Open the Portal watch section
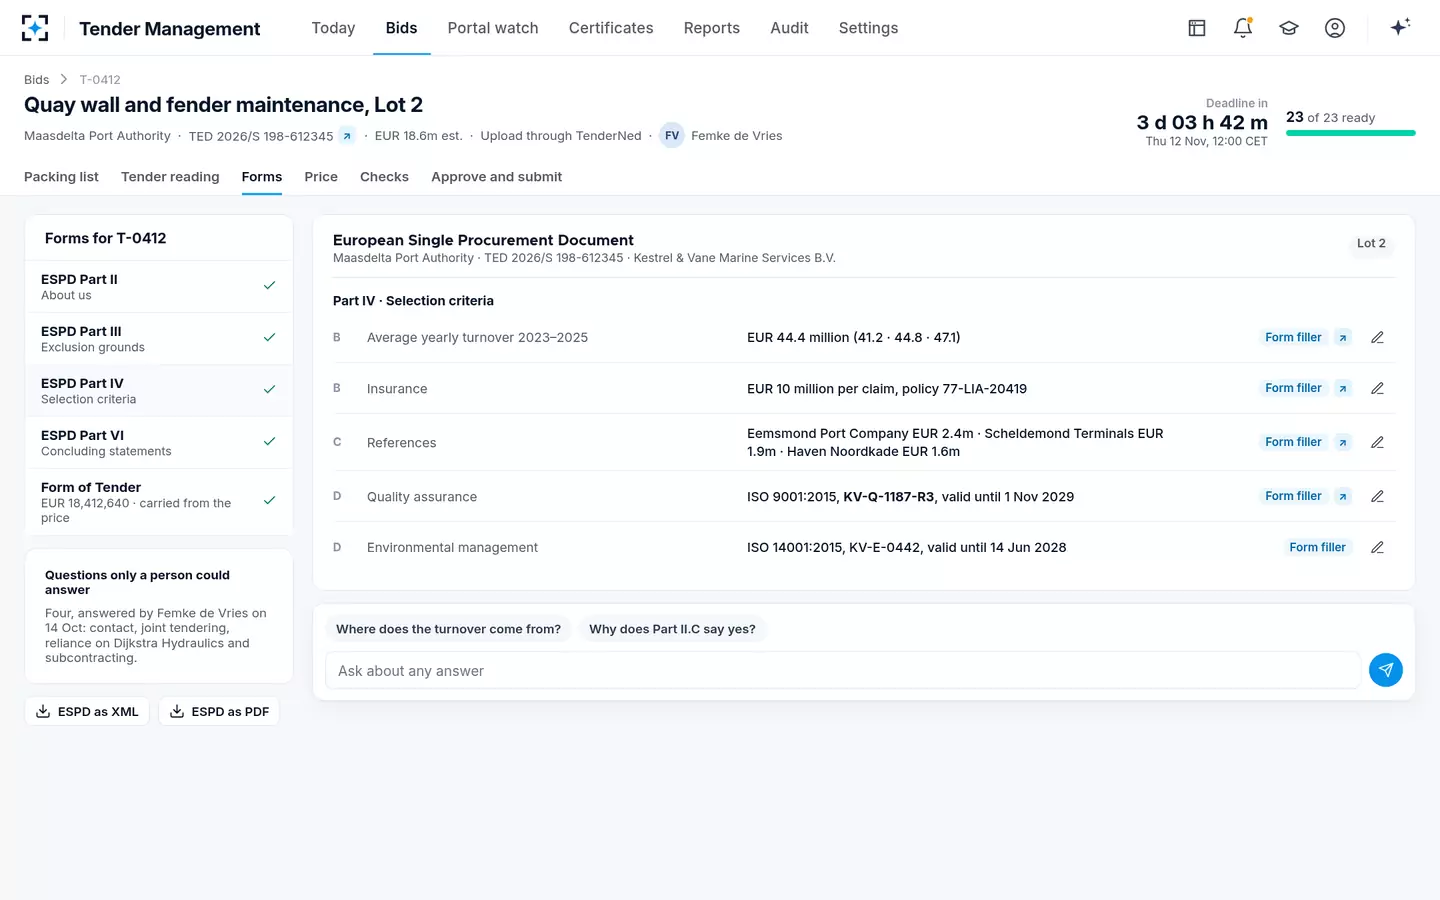This screenshot has width=1440, height=900. click(x=493, y=28)
